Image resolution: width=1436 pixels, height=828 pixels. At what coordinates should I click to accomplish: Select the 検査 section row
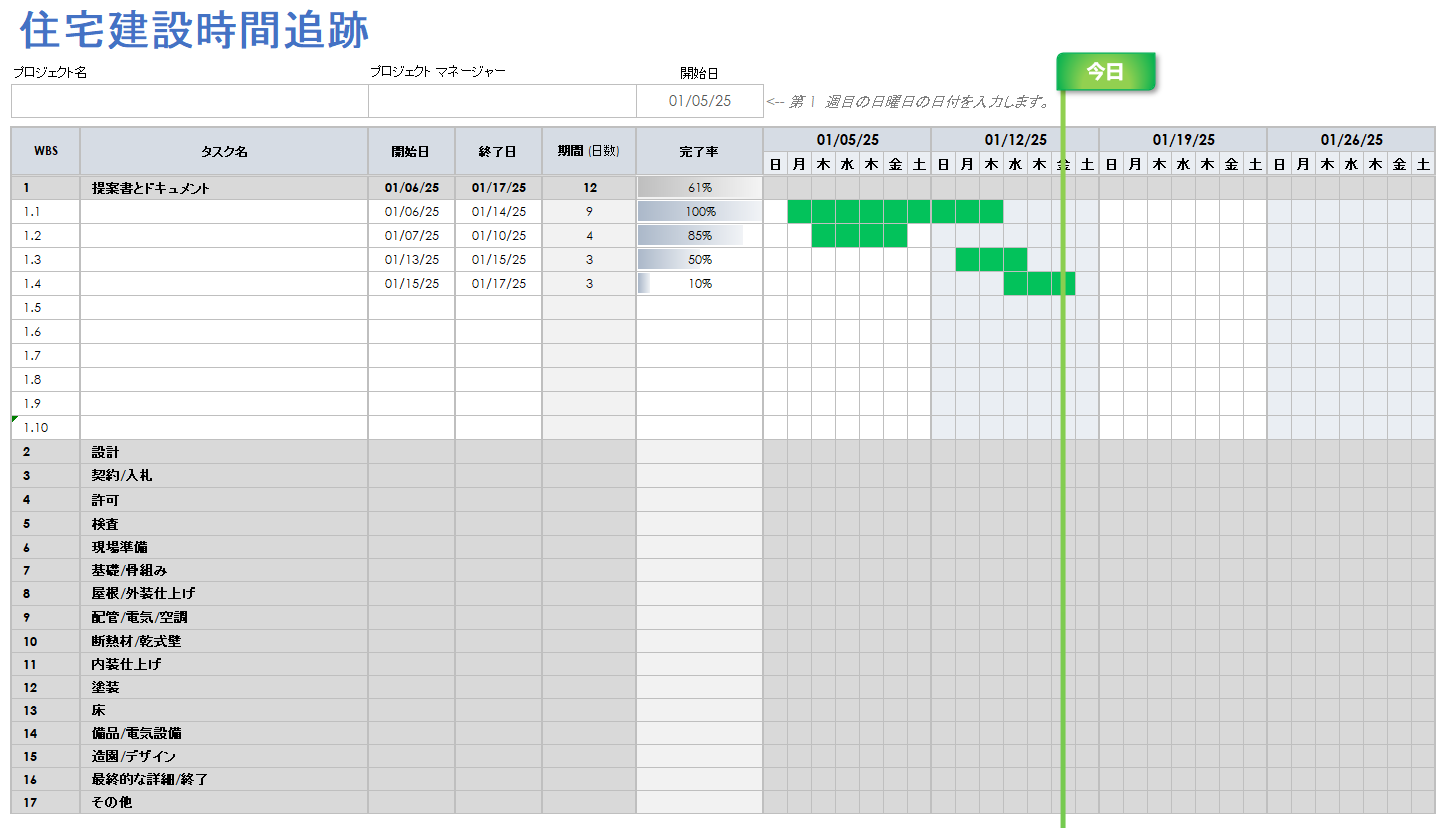[723, 524]
